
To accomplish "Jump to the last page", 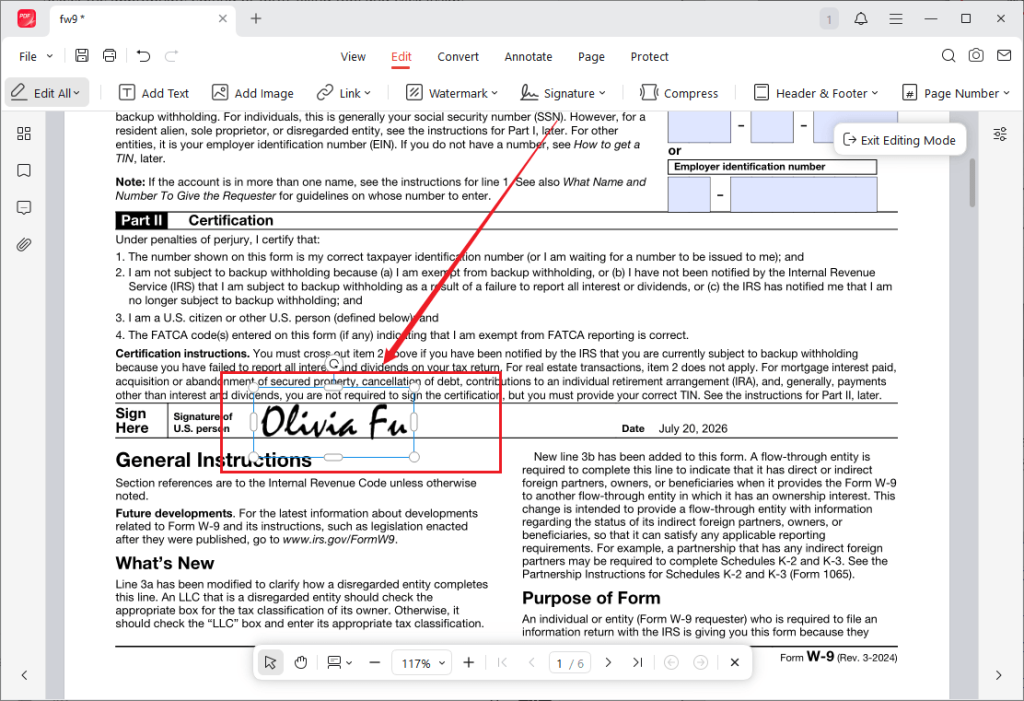I will click(637, 662).
